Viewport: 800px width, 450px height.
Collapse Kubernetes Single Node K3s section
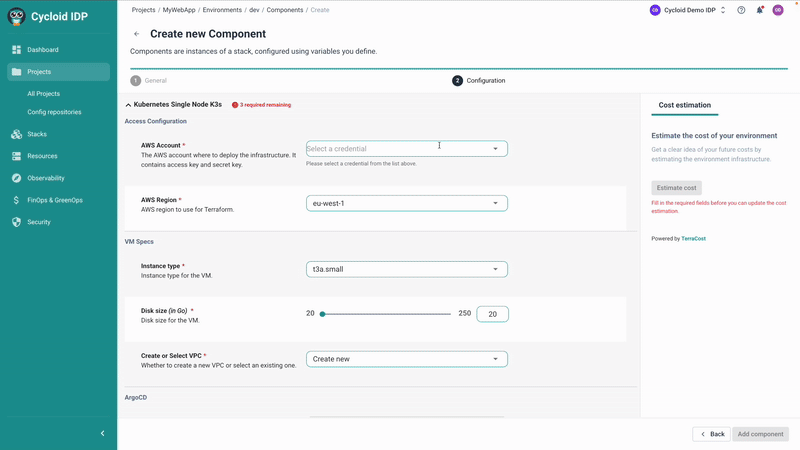(x=129, y=104)
